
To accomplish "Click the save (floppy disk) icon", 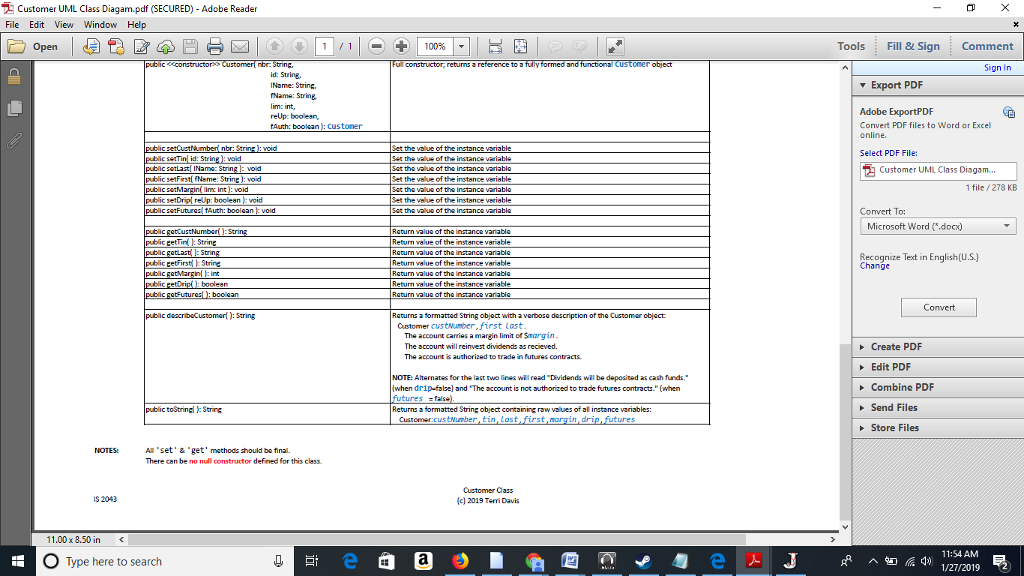I will pos(190,46).
